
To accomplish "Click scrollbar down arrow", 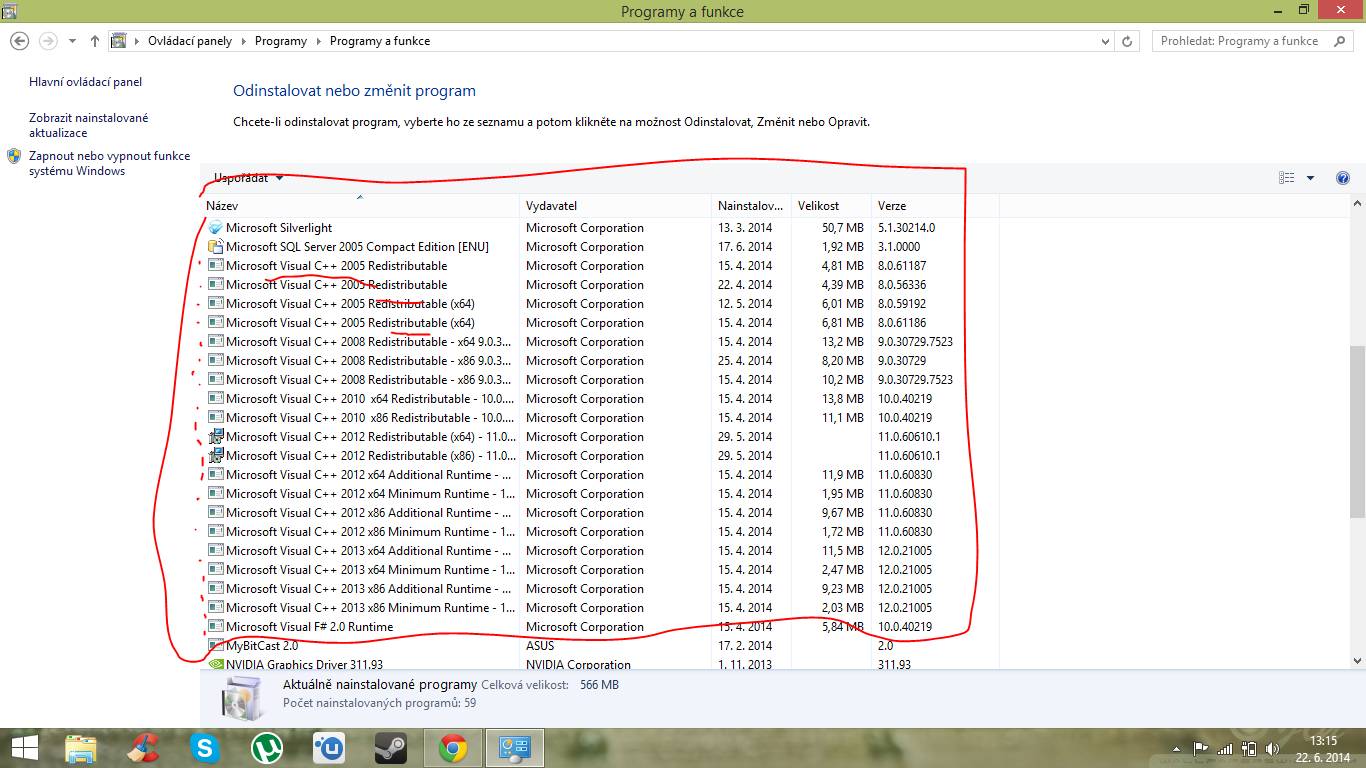I will tap(1357, 661).
